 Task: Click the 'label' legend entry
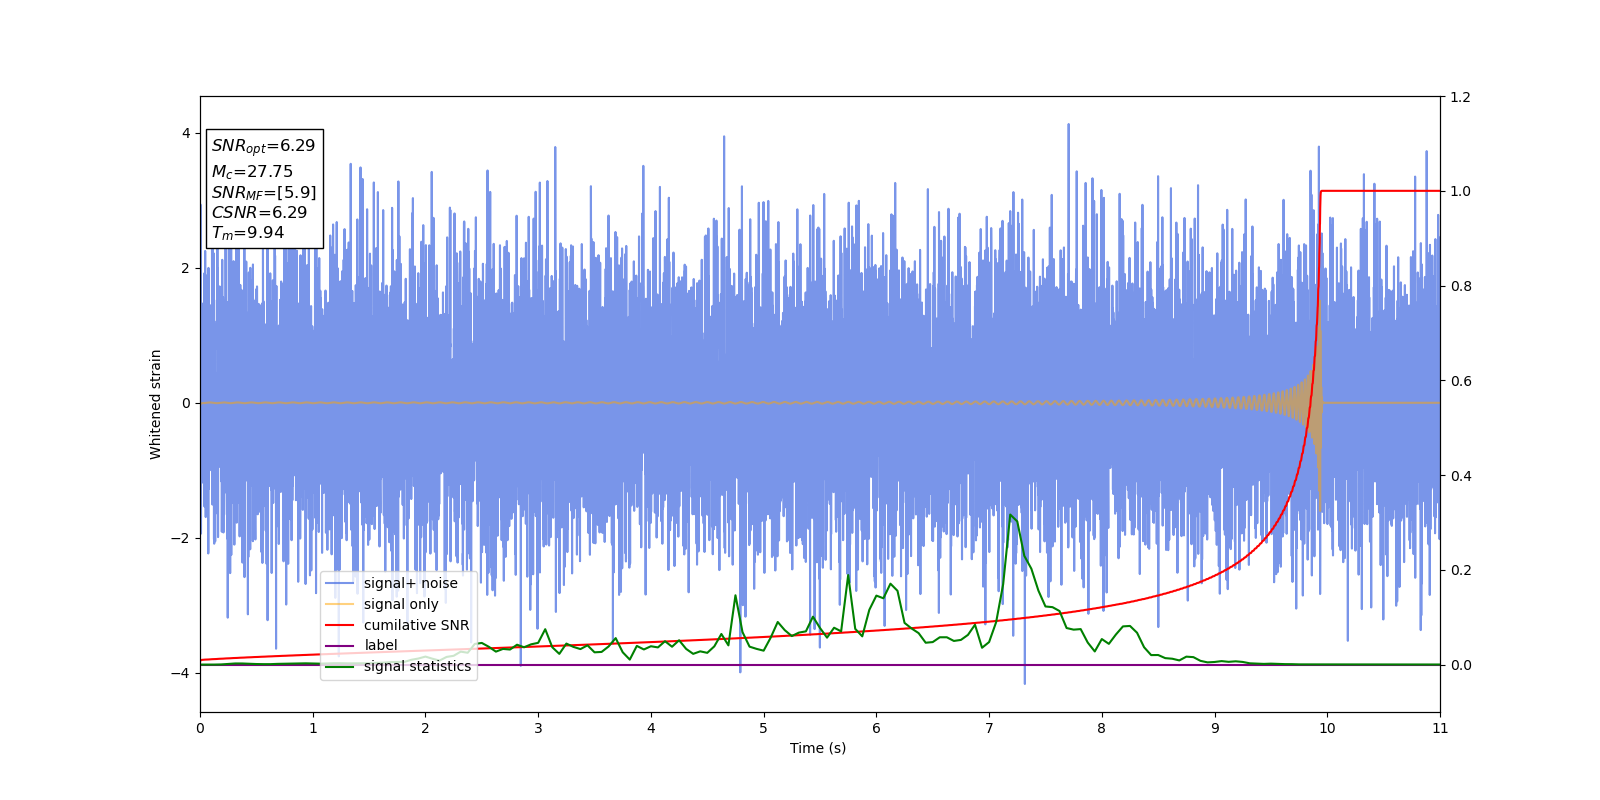pyautogui.click(x=380, y=645)
